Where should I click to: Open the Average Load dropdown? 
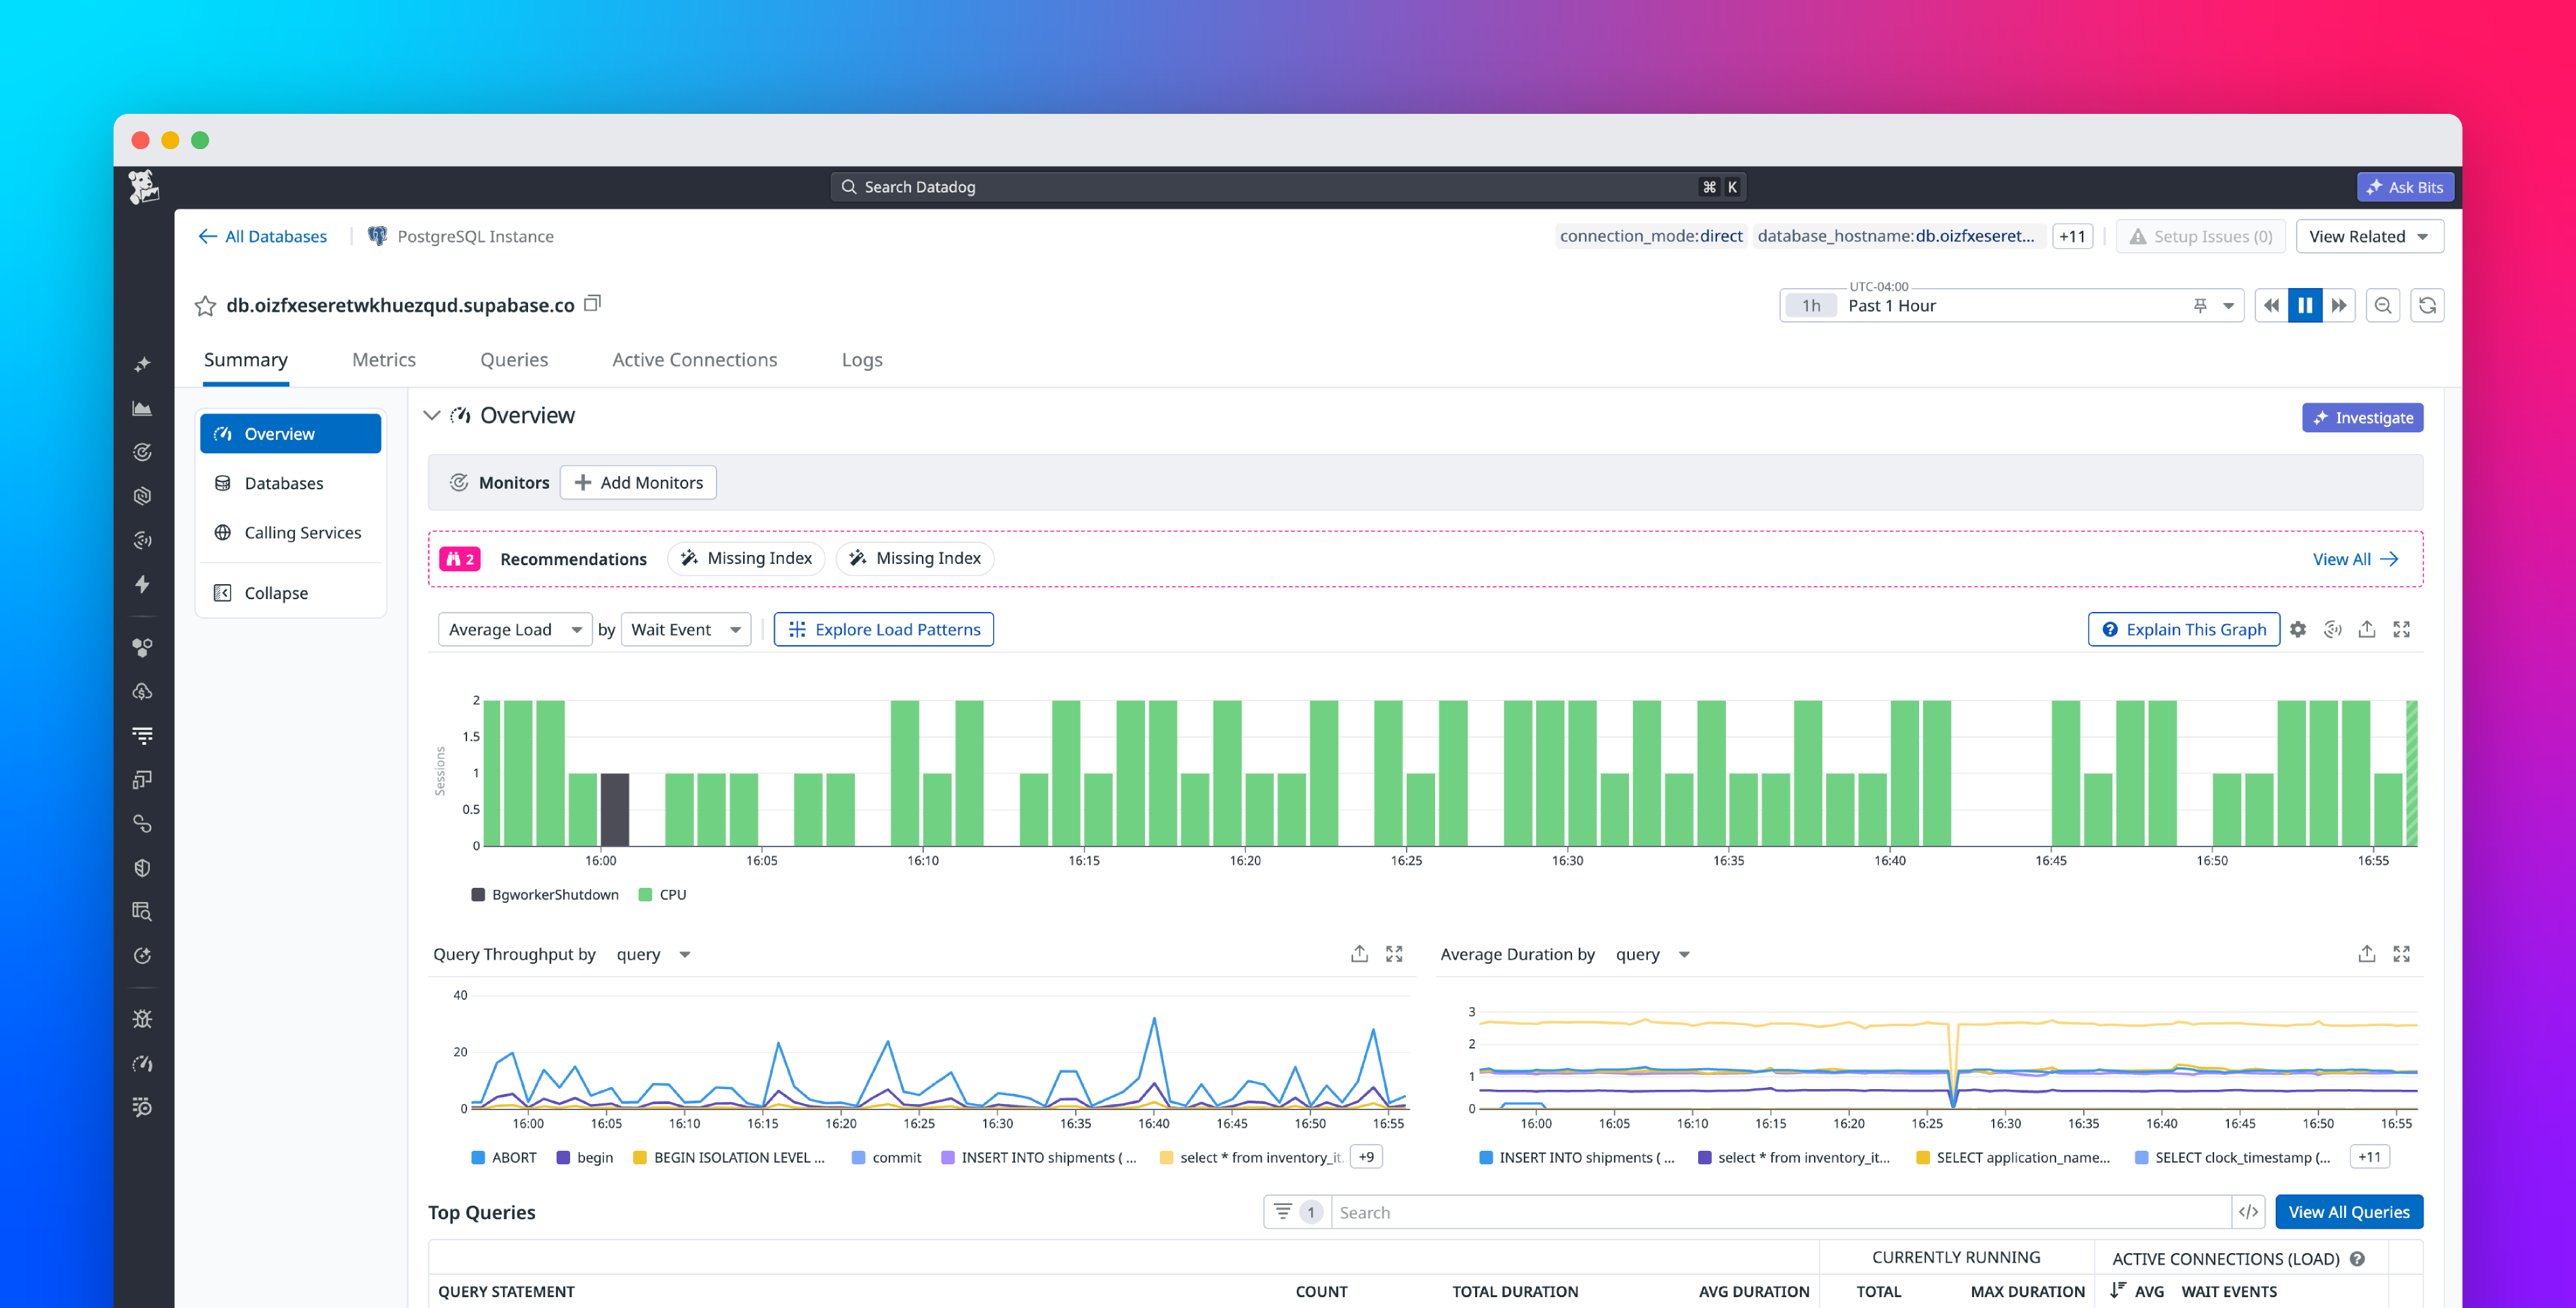tap(515, 630)
